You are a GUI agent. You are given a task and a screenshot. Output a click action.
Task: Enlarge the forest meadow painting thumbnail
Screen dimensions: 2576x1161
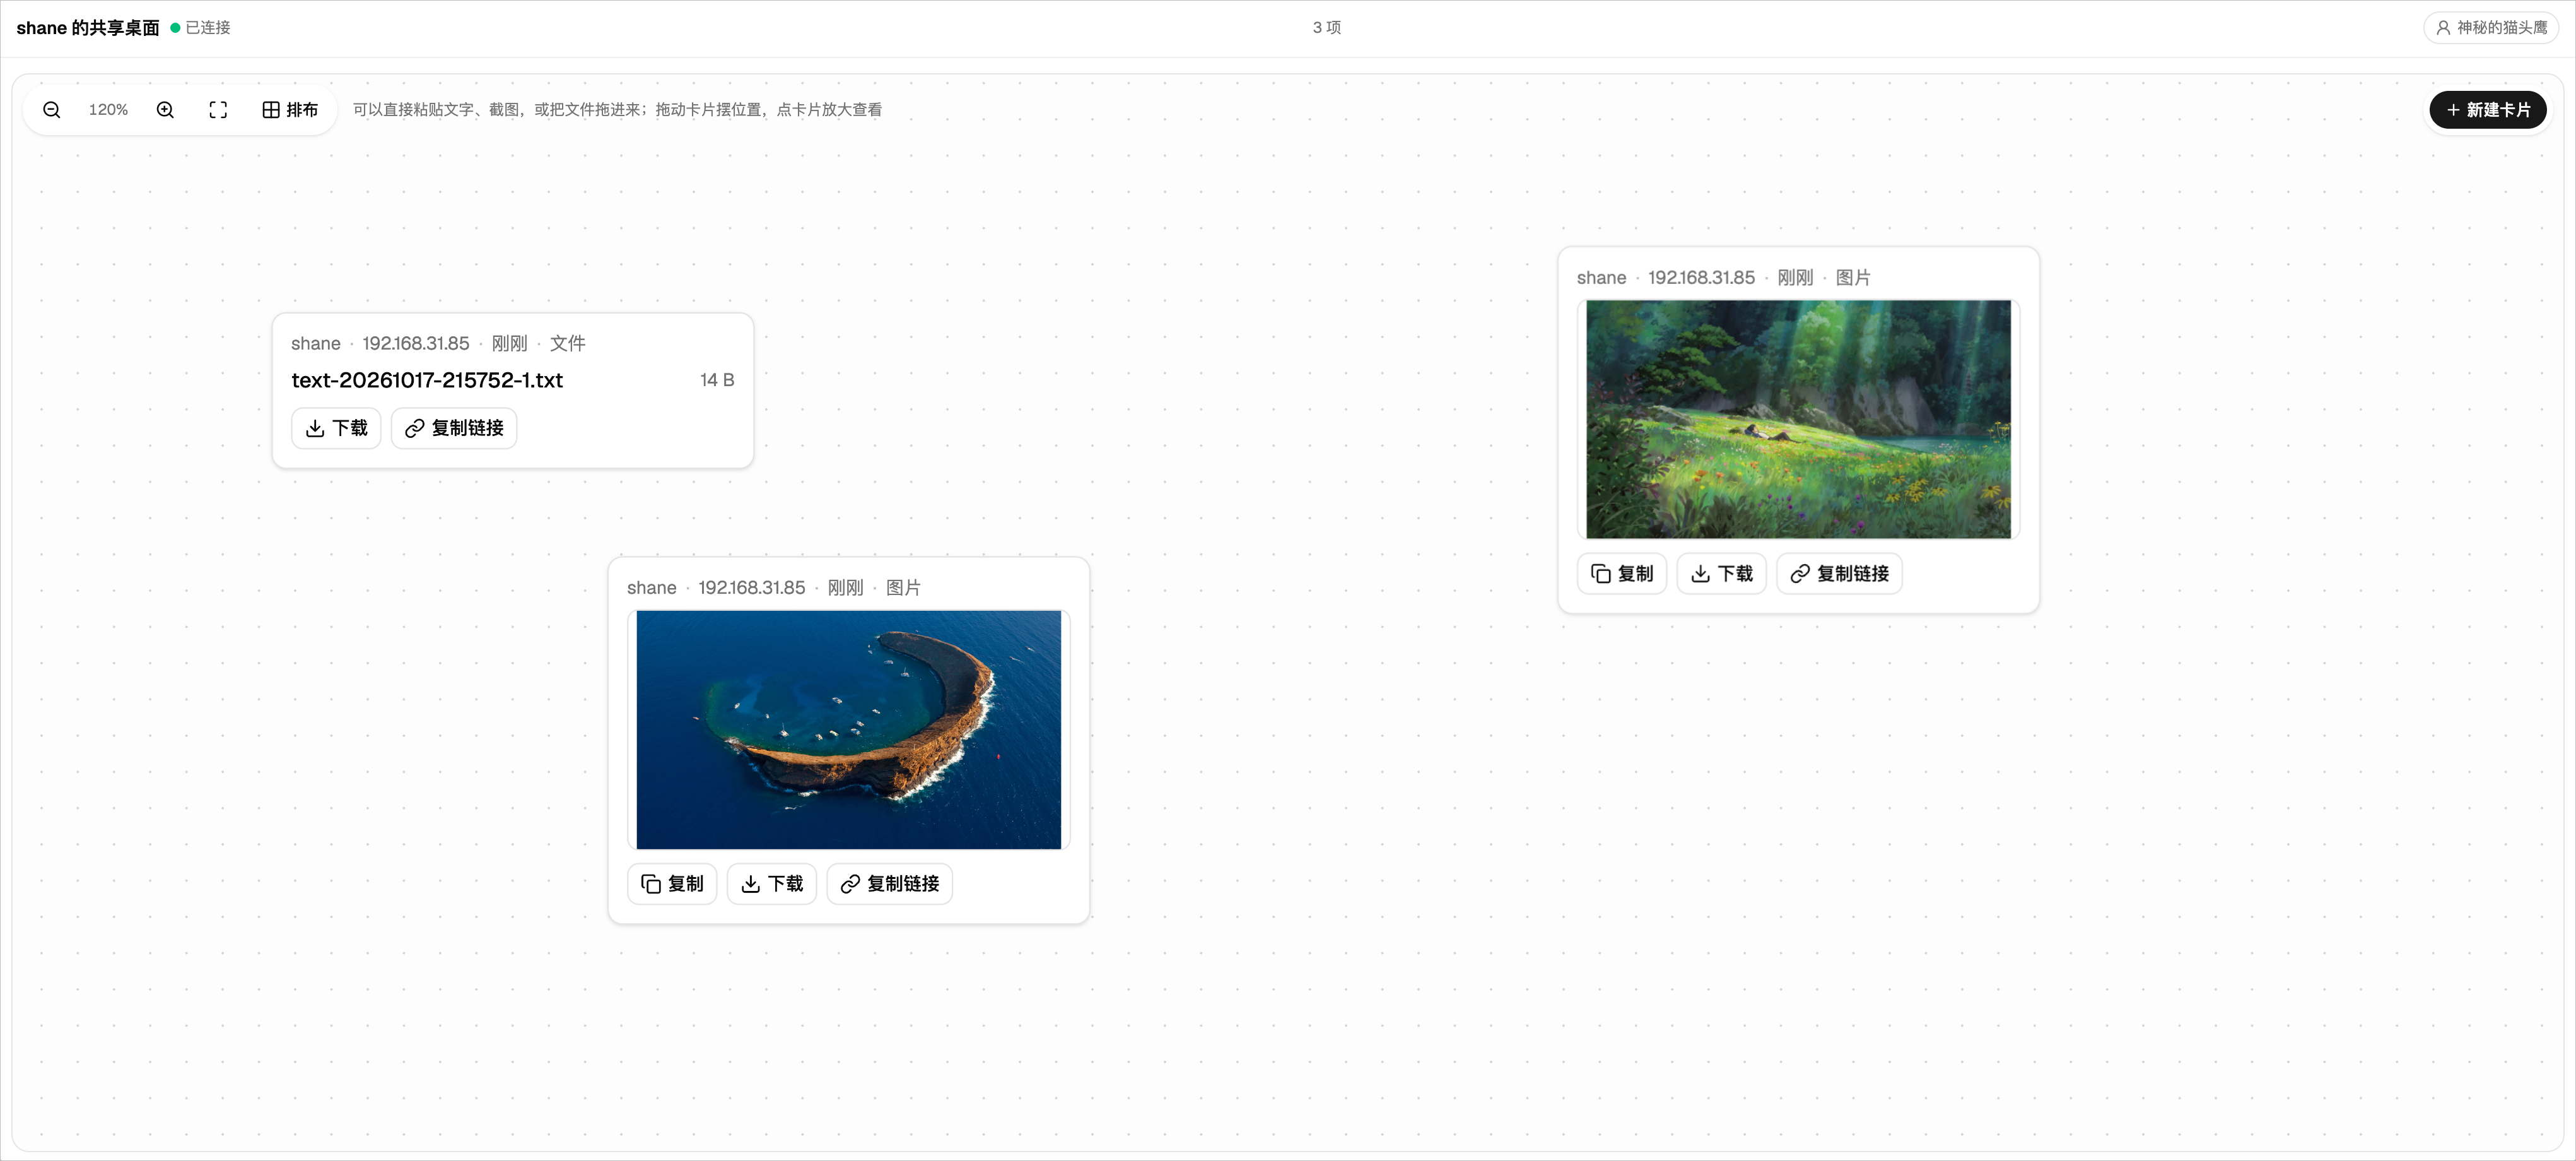[1799, 419]
